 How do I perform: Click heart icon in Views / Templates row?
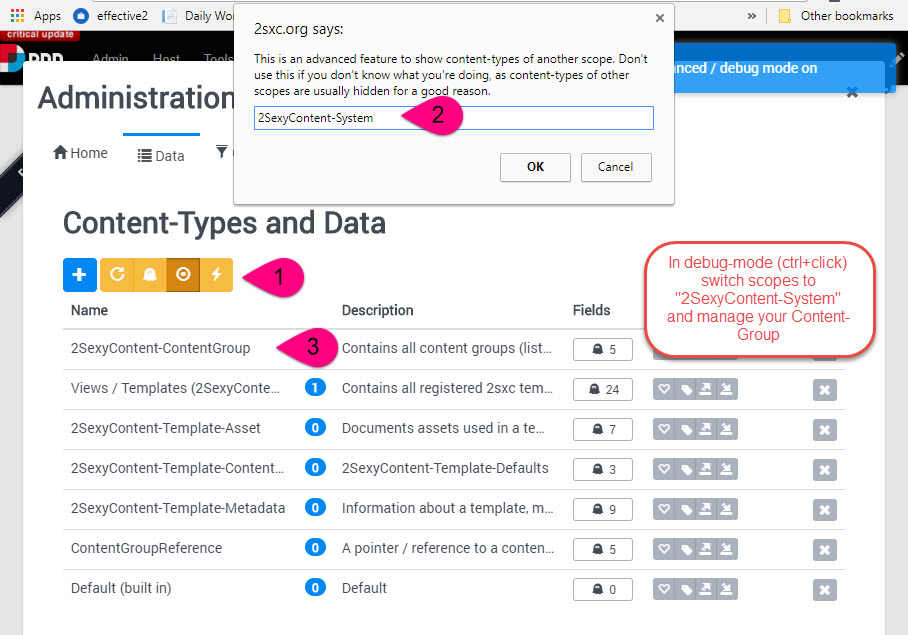664,390
